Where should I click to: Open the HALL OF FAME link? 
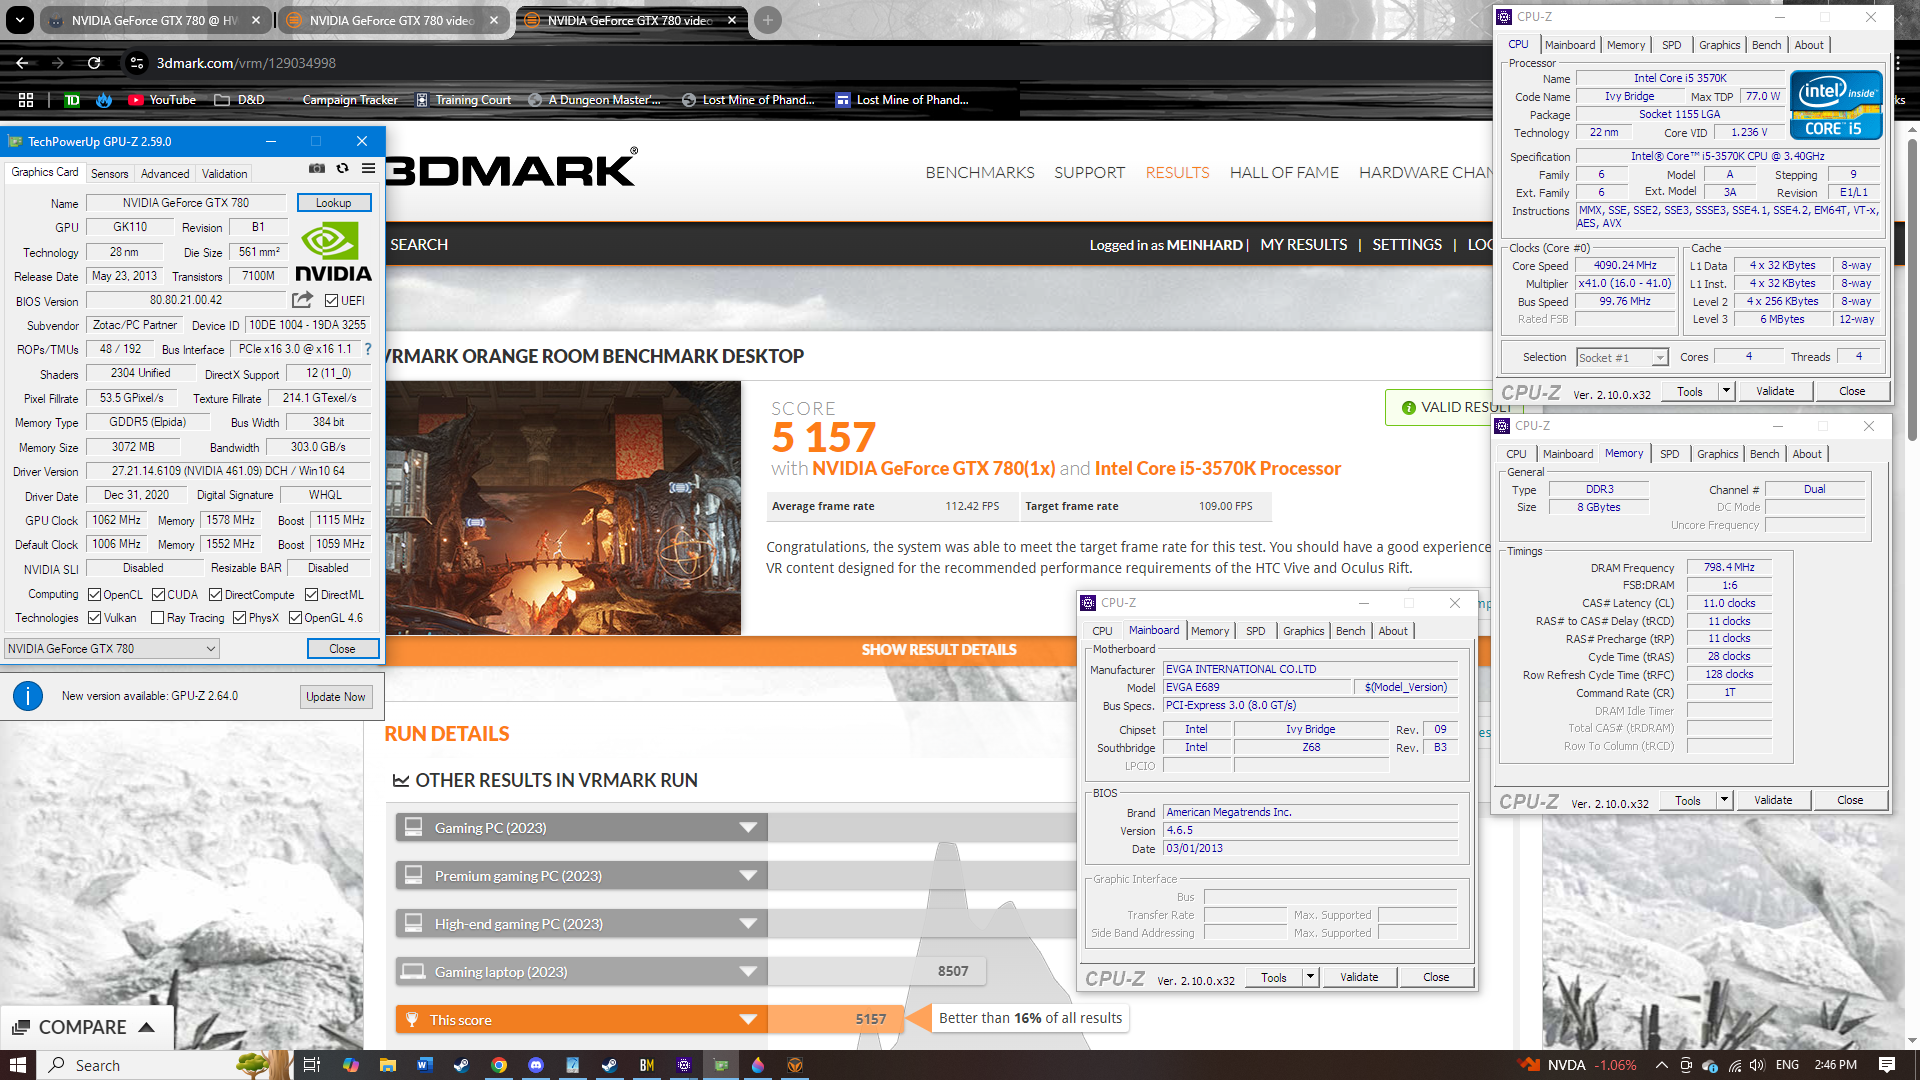(x=1284, y=173)
